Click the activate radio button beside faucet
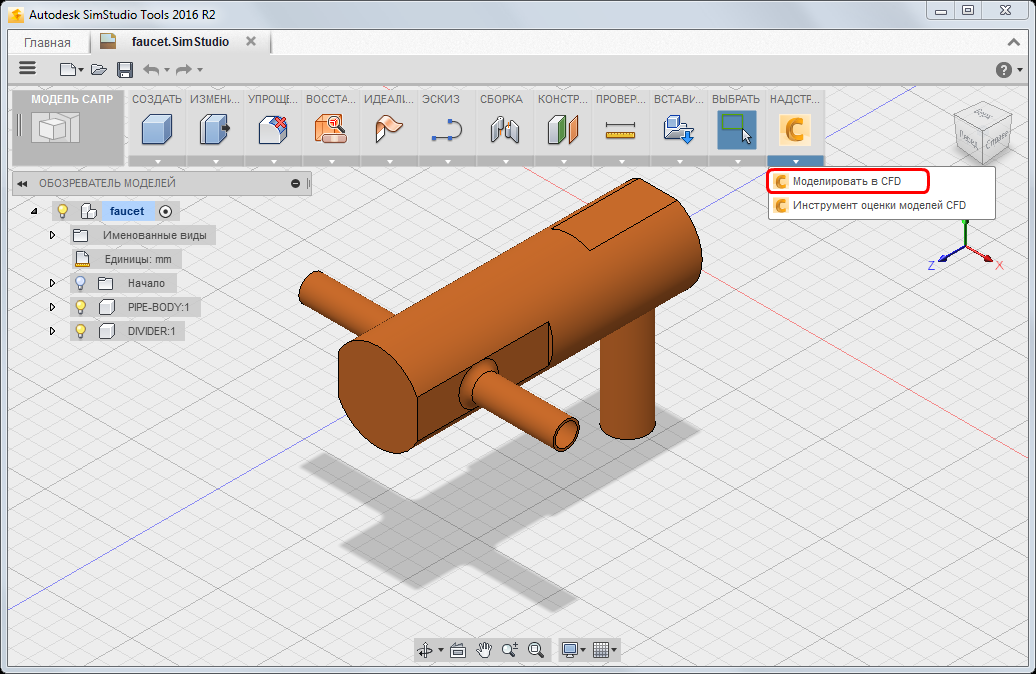Image resolution: width=1036 pixels, height=674 pixels. (165, 211)
